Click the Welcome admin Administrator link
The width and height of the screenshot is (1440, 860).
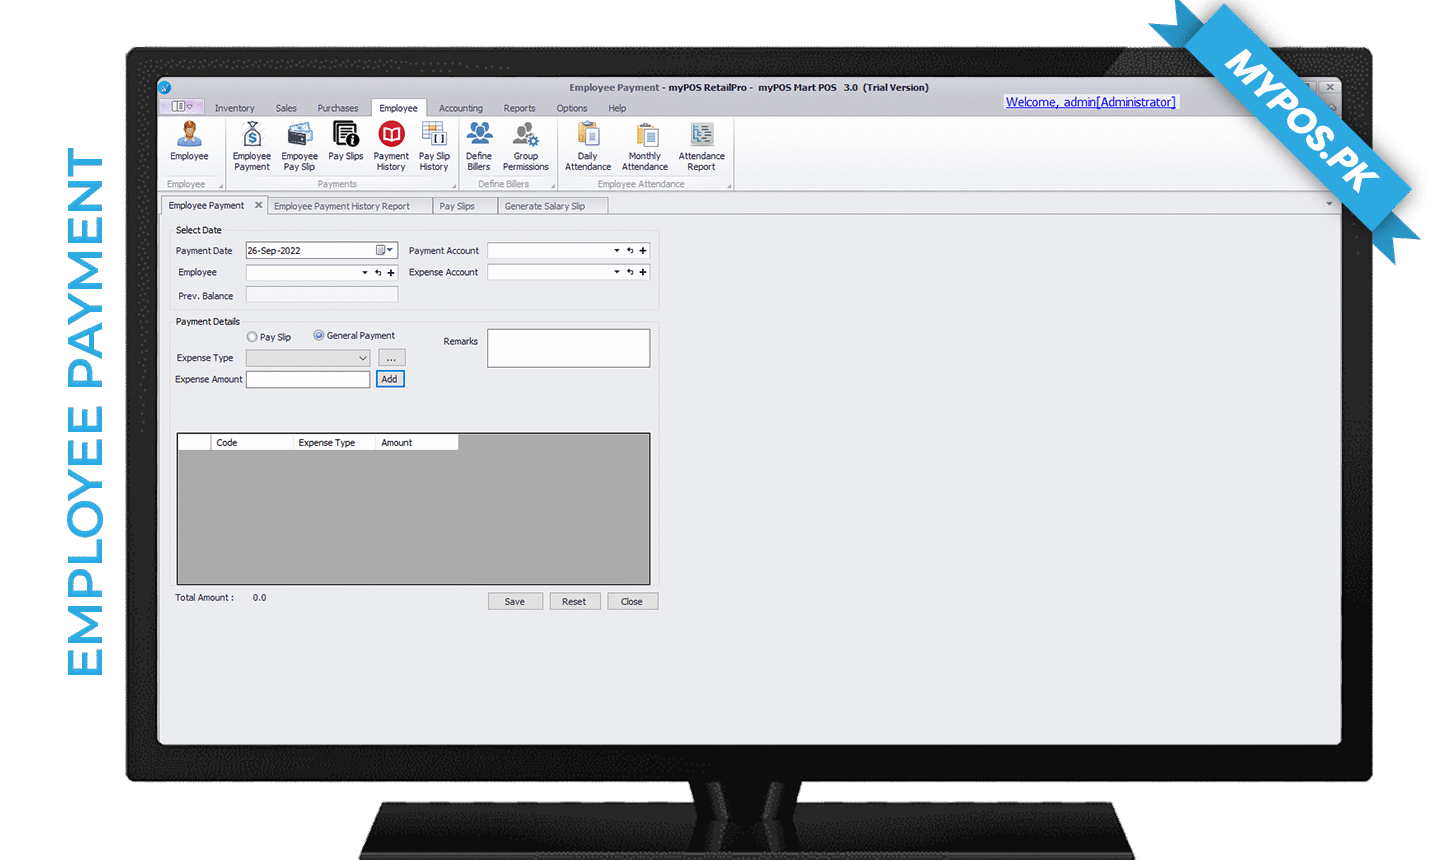click(x=1090, y=102)
